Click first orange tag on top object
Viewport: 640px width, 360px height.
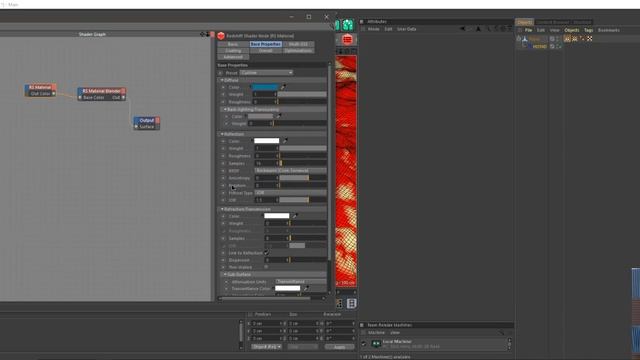pyautogui.click(x=567, y=39)
